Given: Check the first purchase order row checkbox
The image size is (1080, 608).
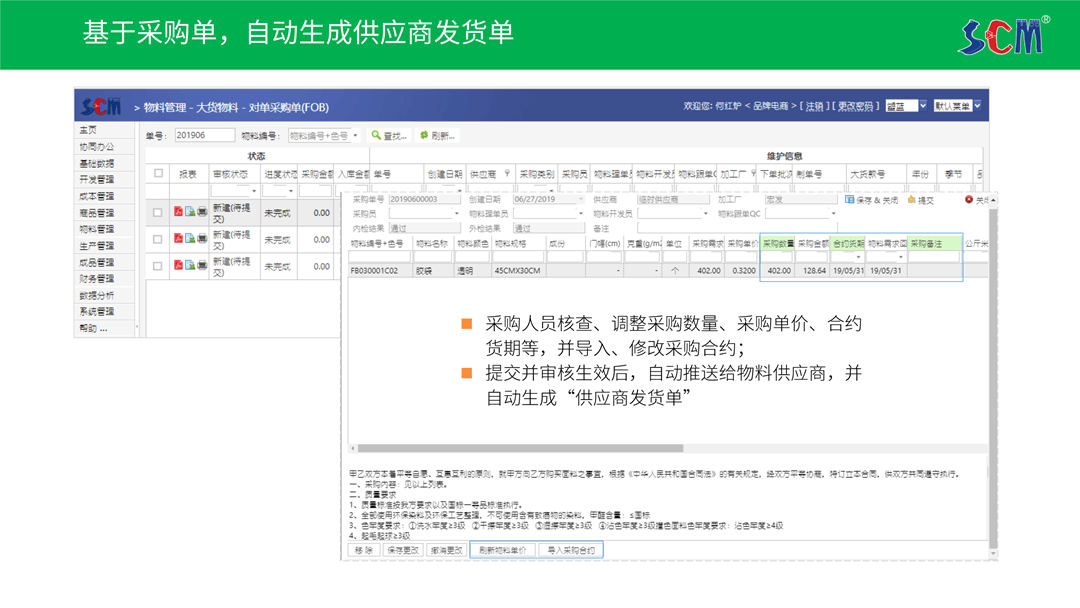Looking at the screenshot, I should point(157,212).
